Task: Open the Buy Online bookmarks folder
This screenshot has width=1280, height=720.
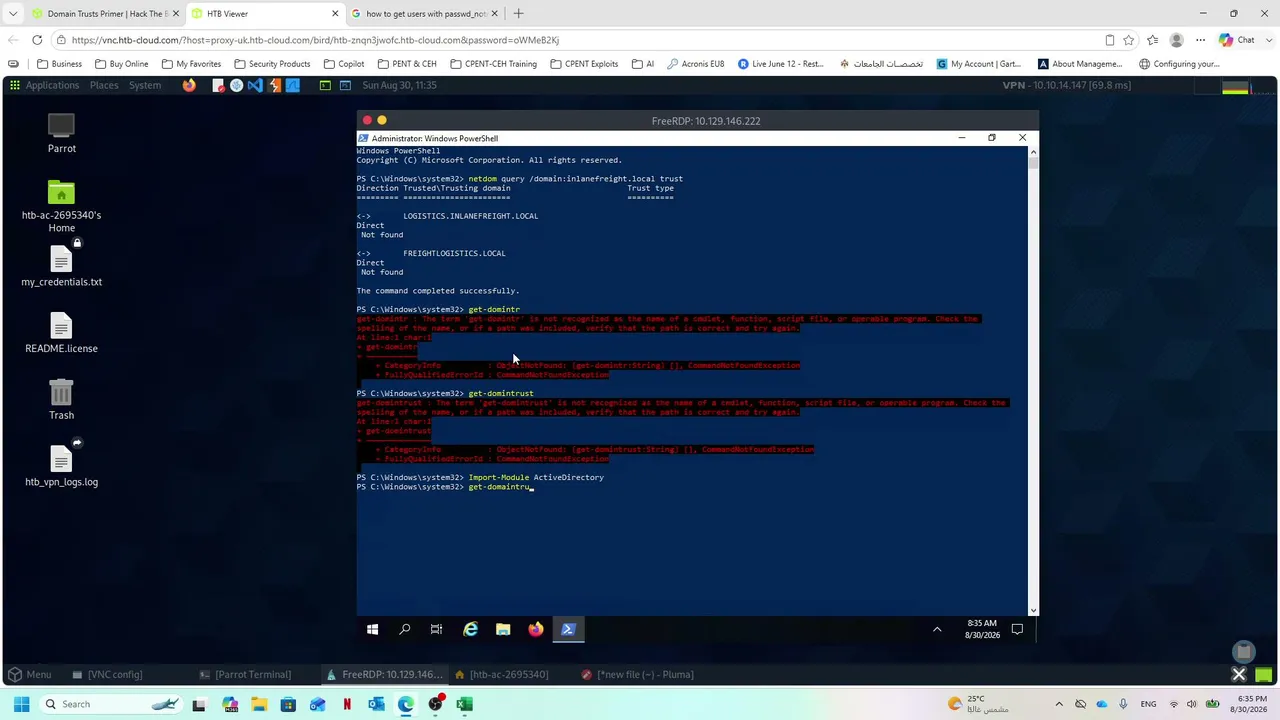Action: (x=121, y=64)
